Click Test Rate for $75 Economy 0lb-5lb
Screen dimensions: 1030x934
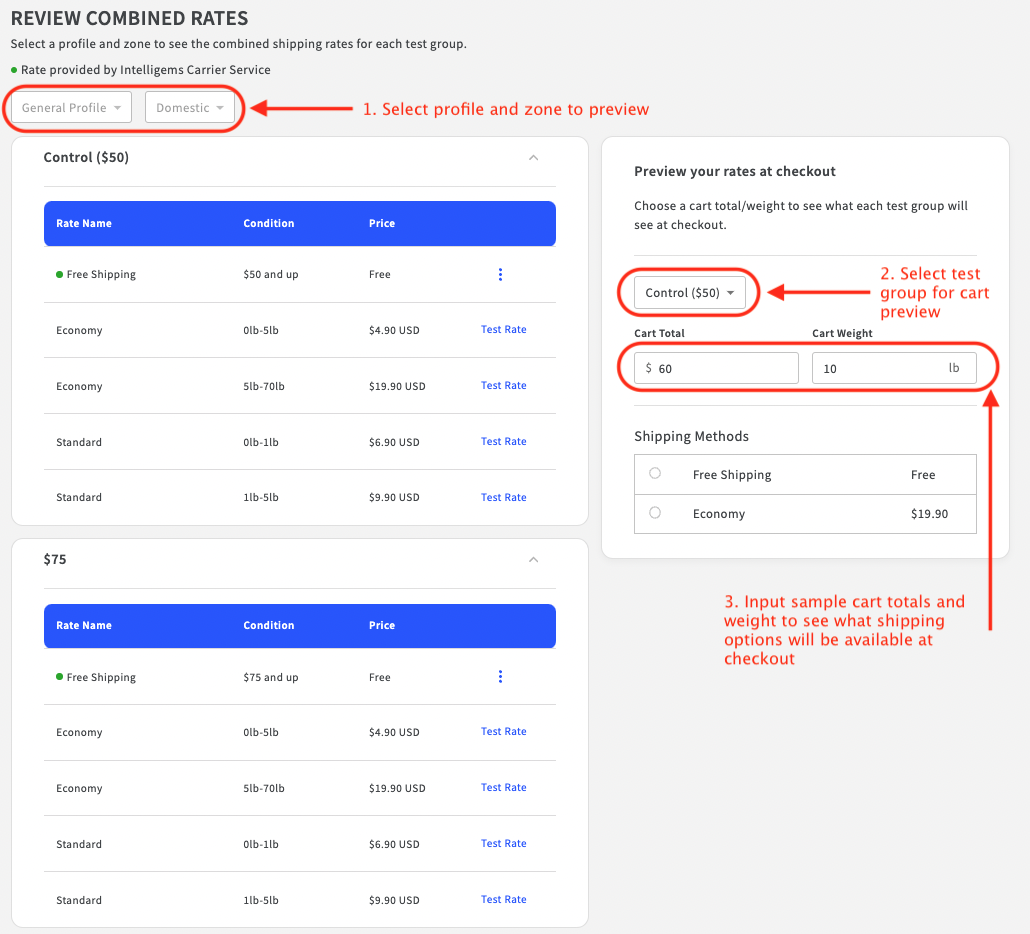tap(503, 732)
